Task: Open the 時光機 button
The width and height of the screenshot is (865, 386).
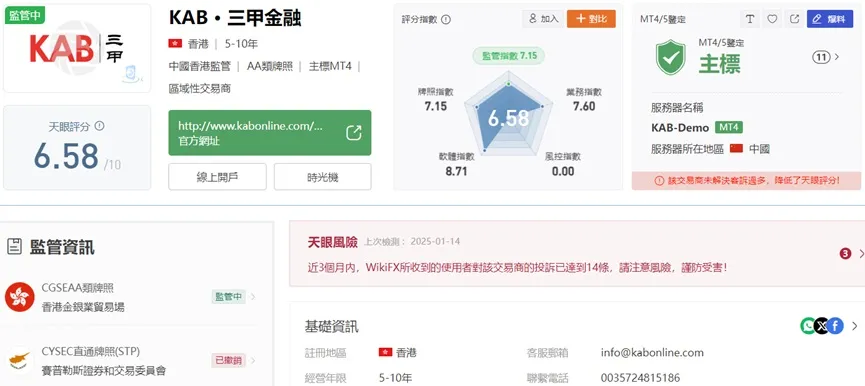Action: 323,177
